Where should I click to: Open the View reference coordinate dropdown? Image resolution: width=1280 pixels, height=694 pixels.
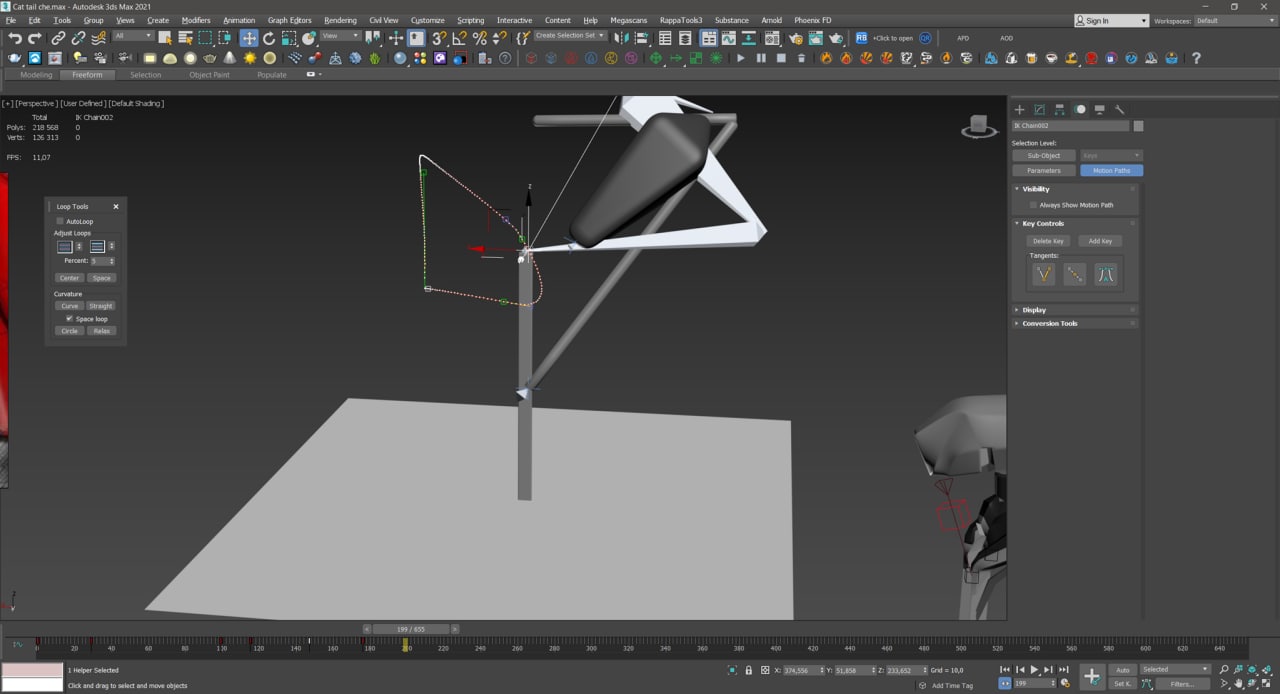pos(340,37)
